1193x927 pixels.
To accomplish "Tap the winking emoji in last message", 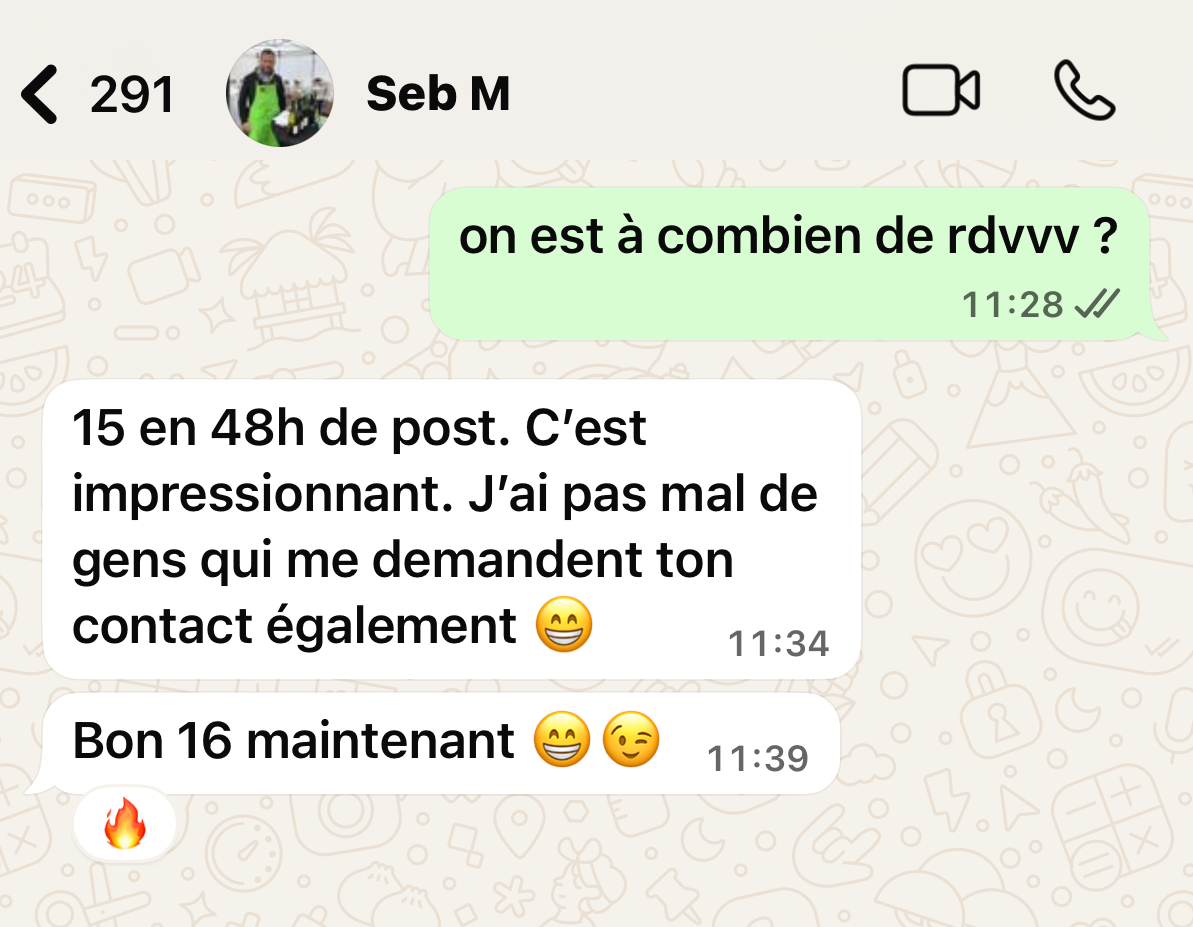I will pyautogui.click(x=631, y=739).
